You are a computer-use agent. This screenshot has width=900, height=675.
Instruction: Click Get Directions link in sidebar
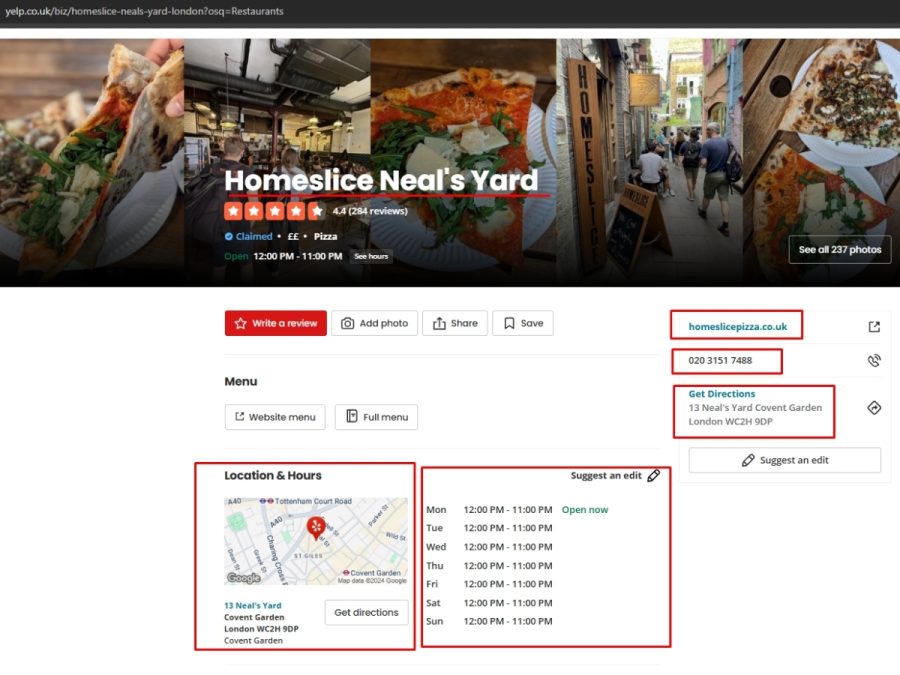click(721, 394)
